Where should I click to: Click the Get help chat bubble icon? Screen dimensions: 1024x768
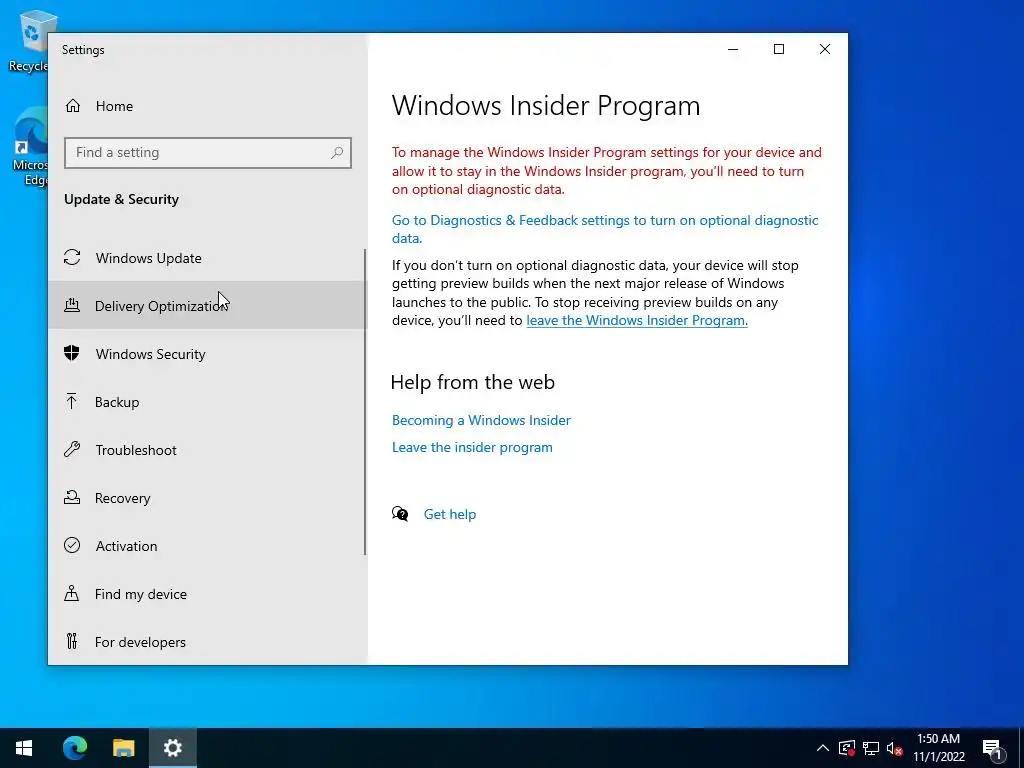click(400, 514)
